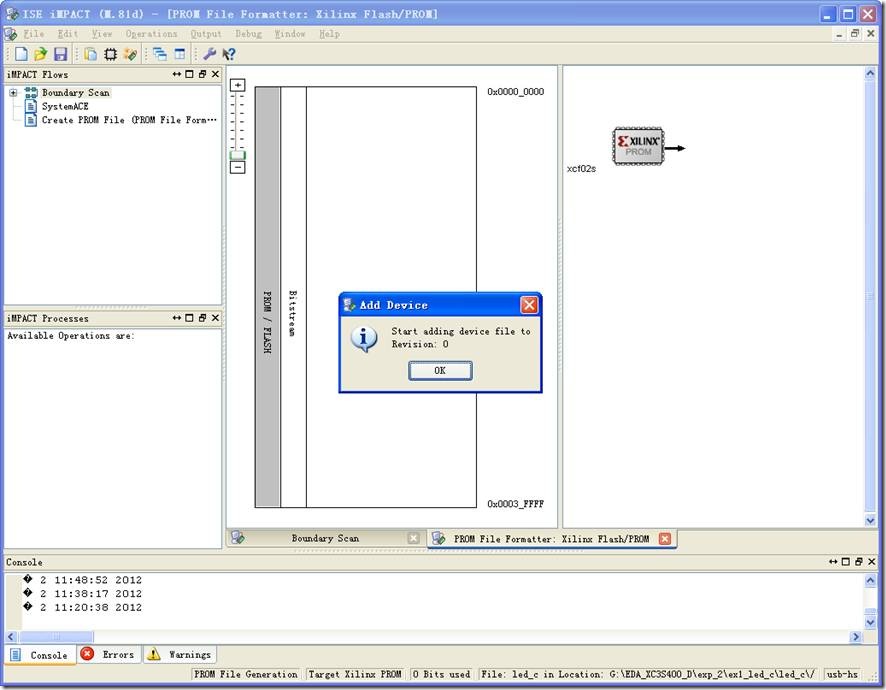Open the Operations menu
The image size is (886, 690).
tap(151, 34)
